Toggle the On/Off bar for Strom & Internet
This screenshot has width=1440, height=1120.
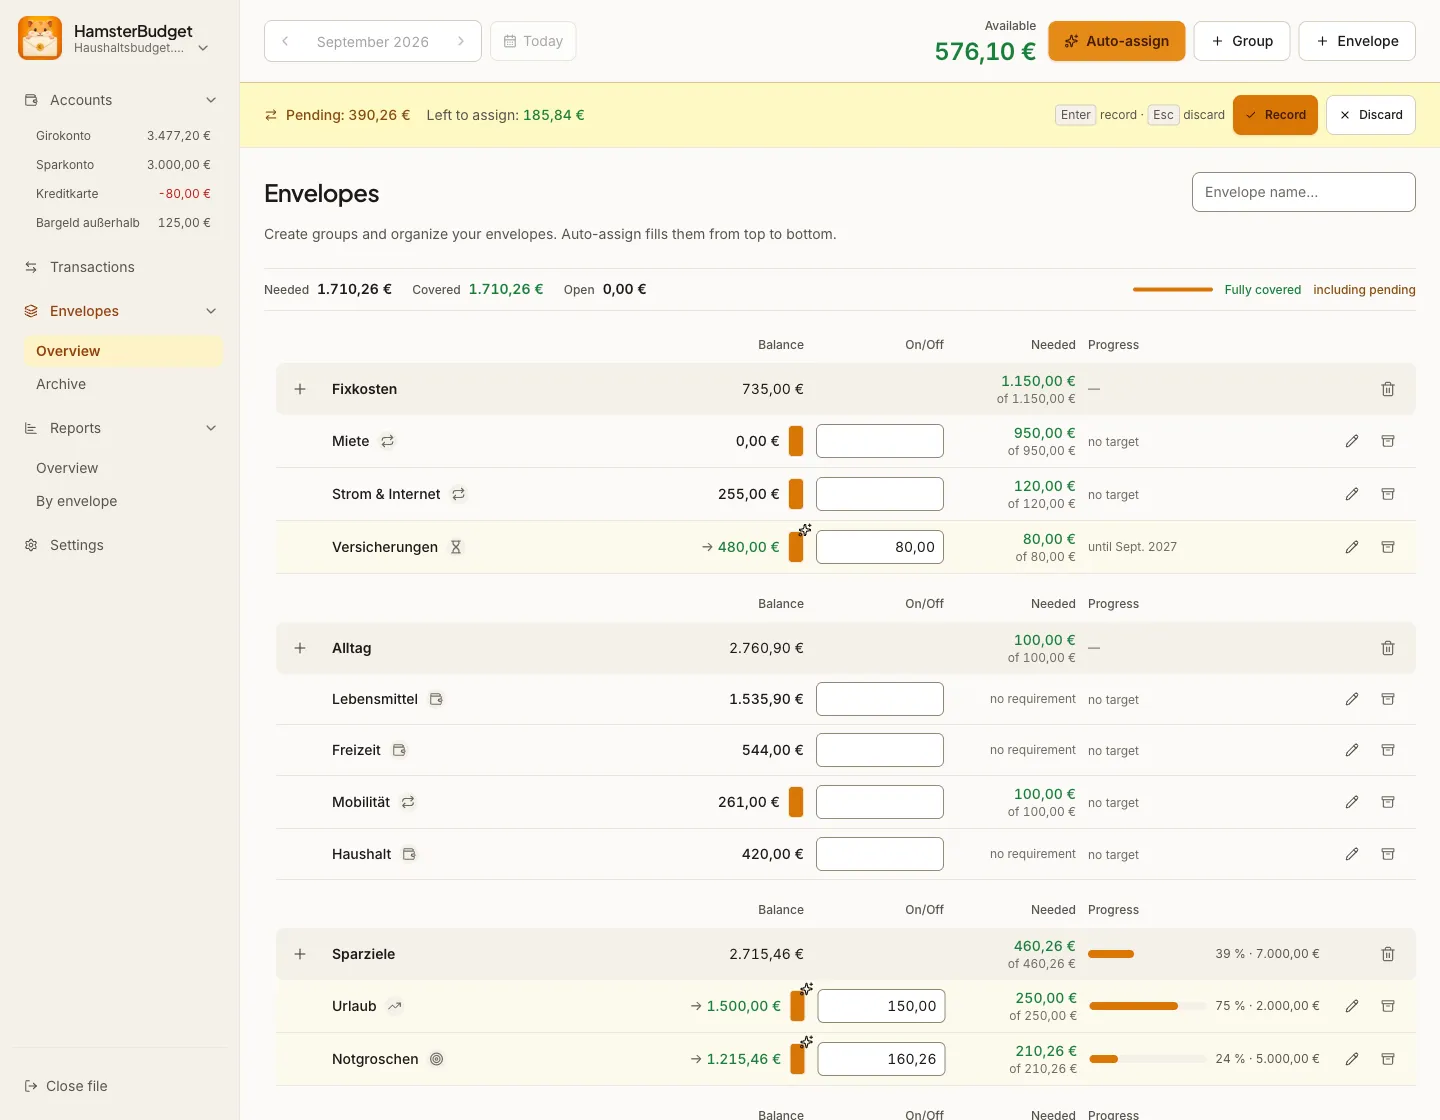tap(796, 494)
